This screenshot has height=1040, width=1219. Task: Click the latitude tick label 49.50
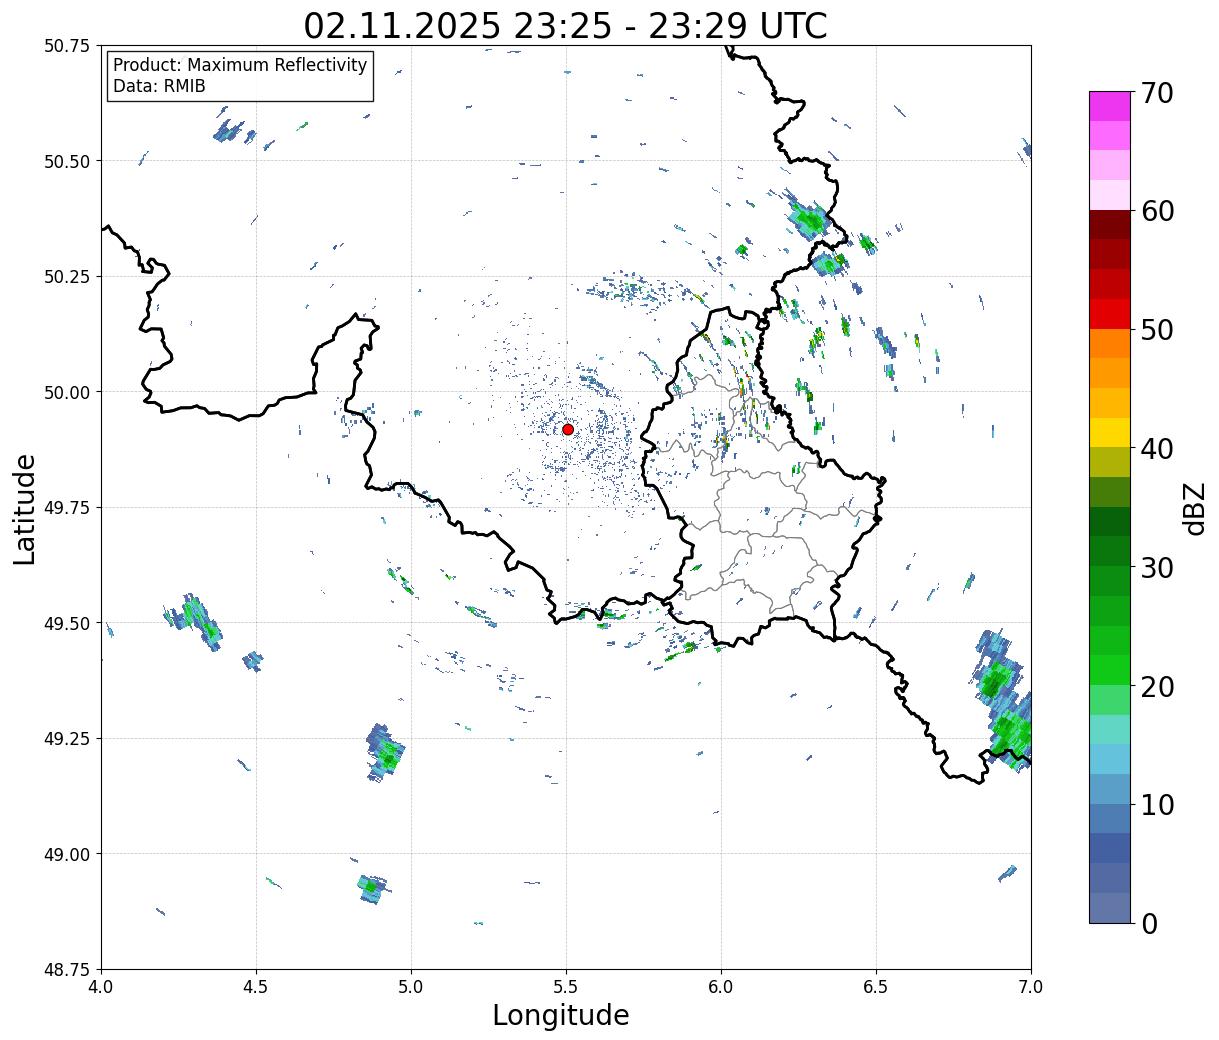tap(67, 623)
